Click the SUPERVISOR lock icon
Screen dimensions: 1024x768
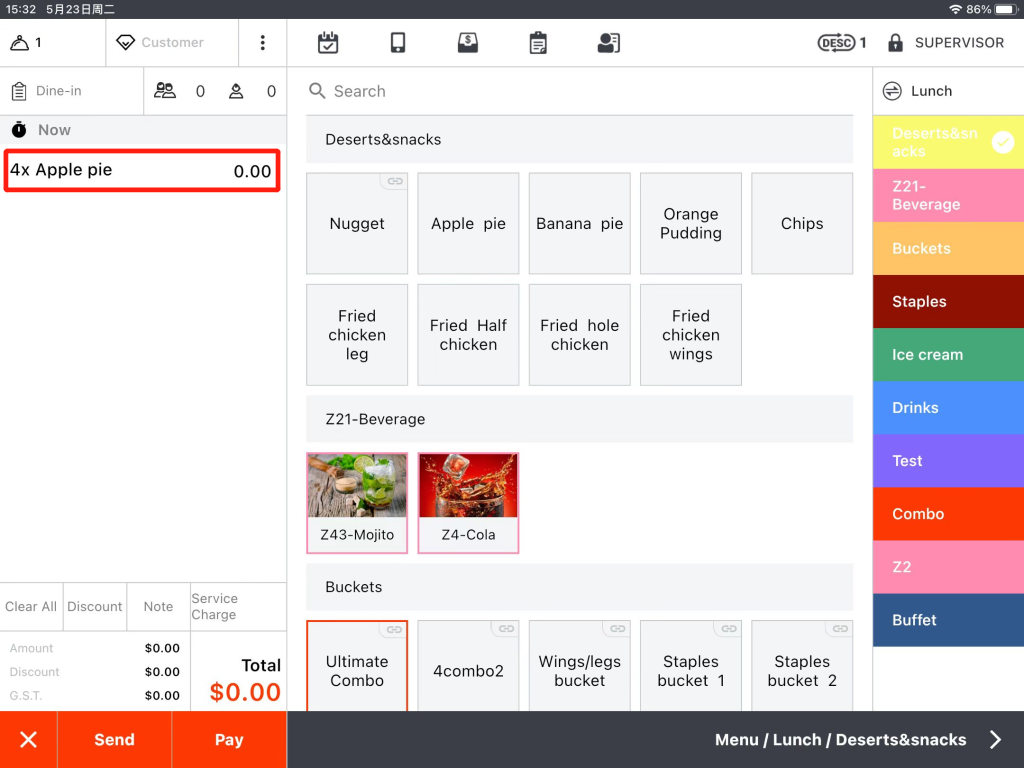[895, 43]
